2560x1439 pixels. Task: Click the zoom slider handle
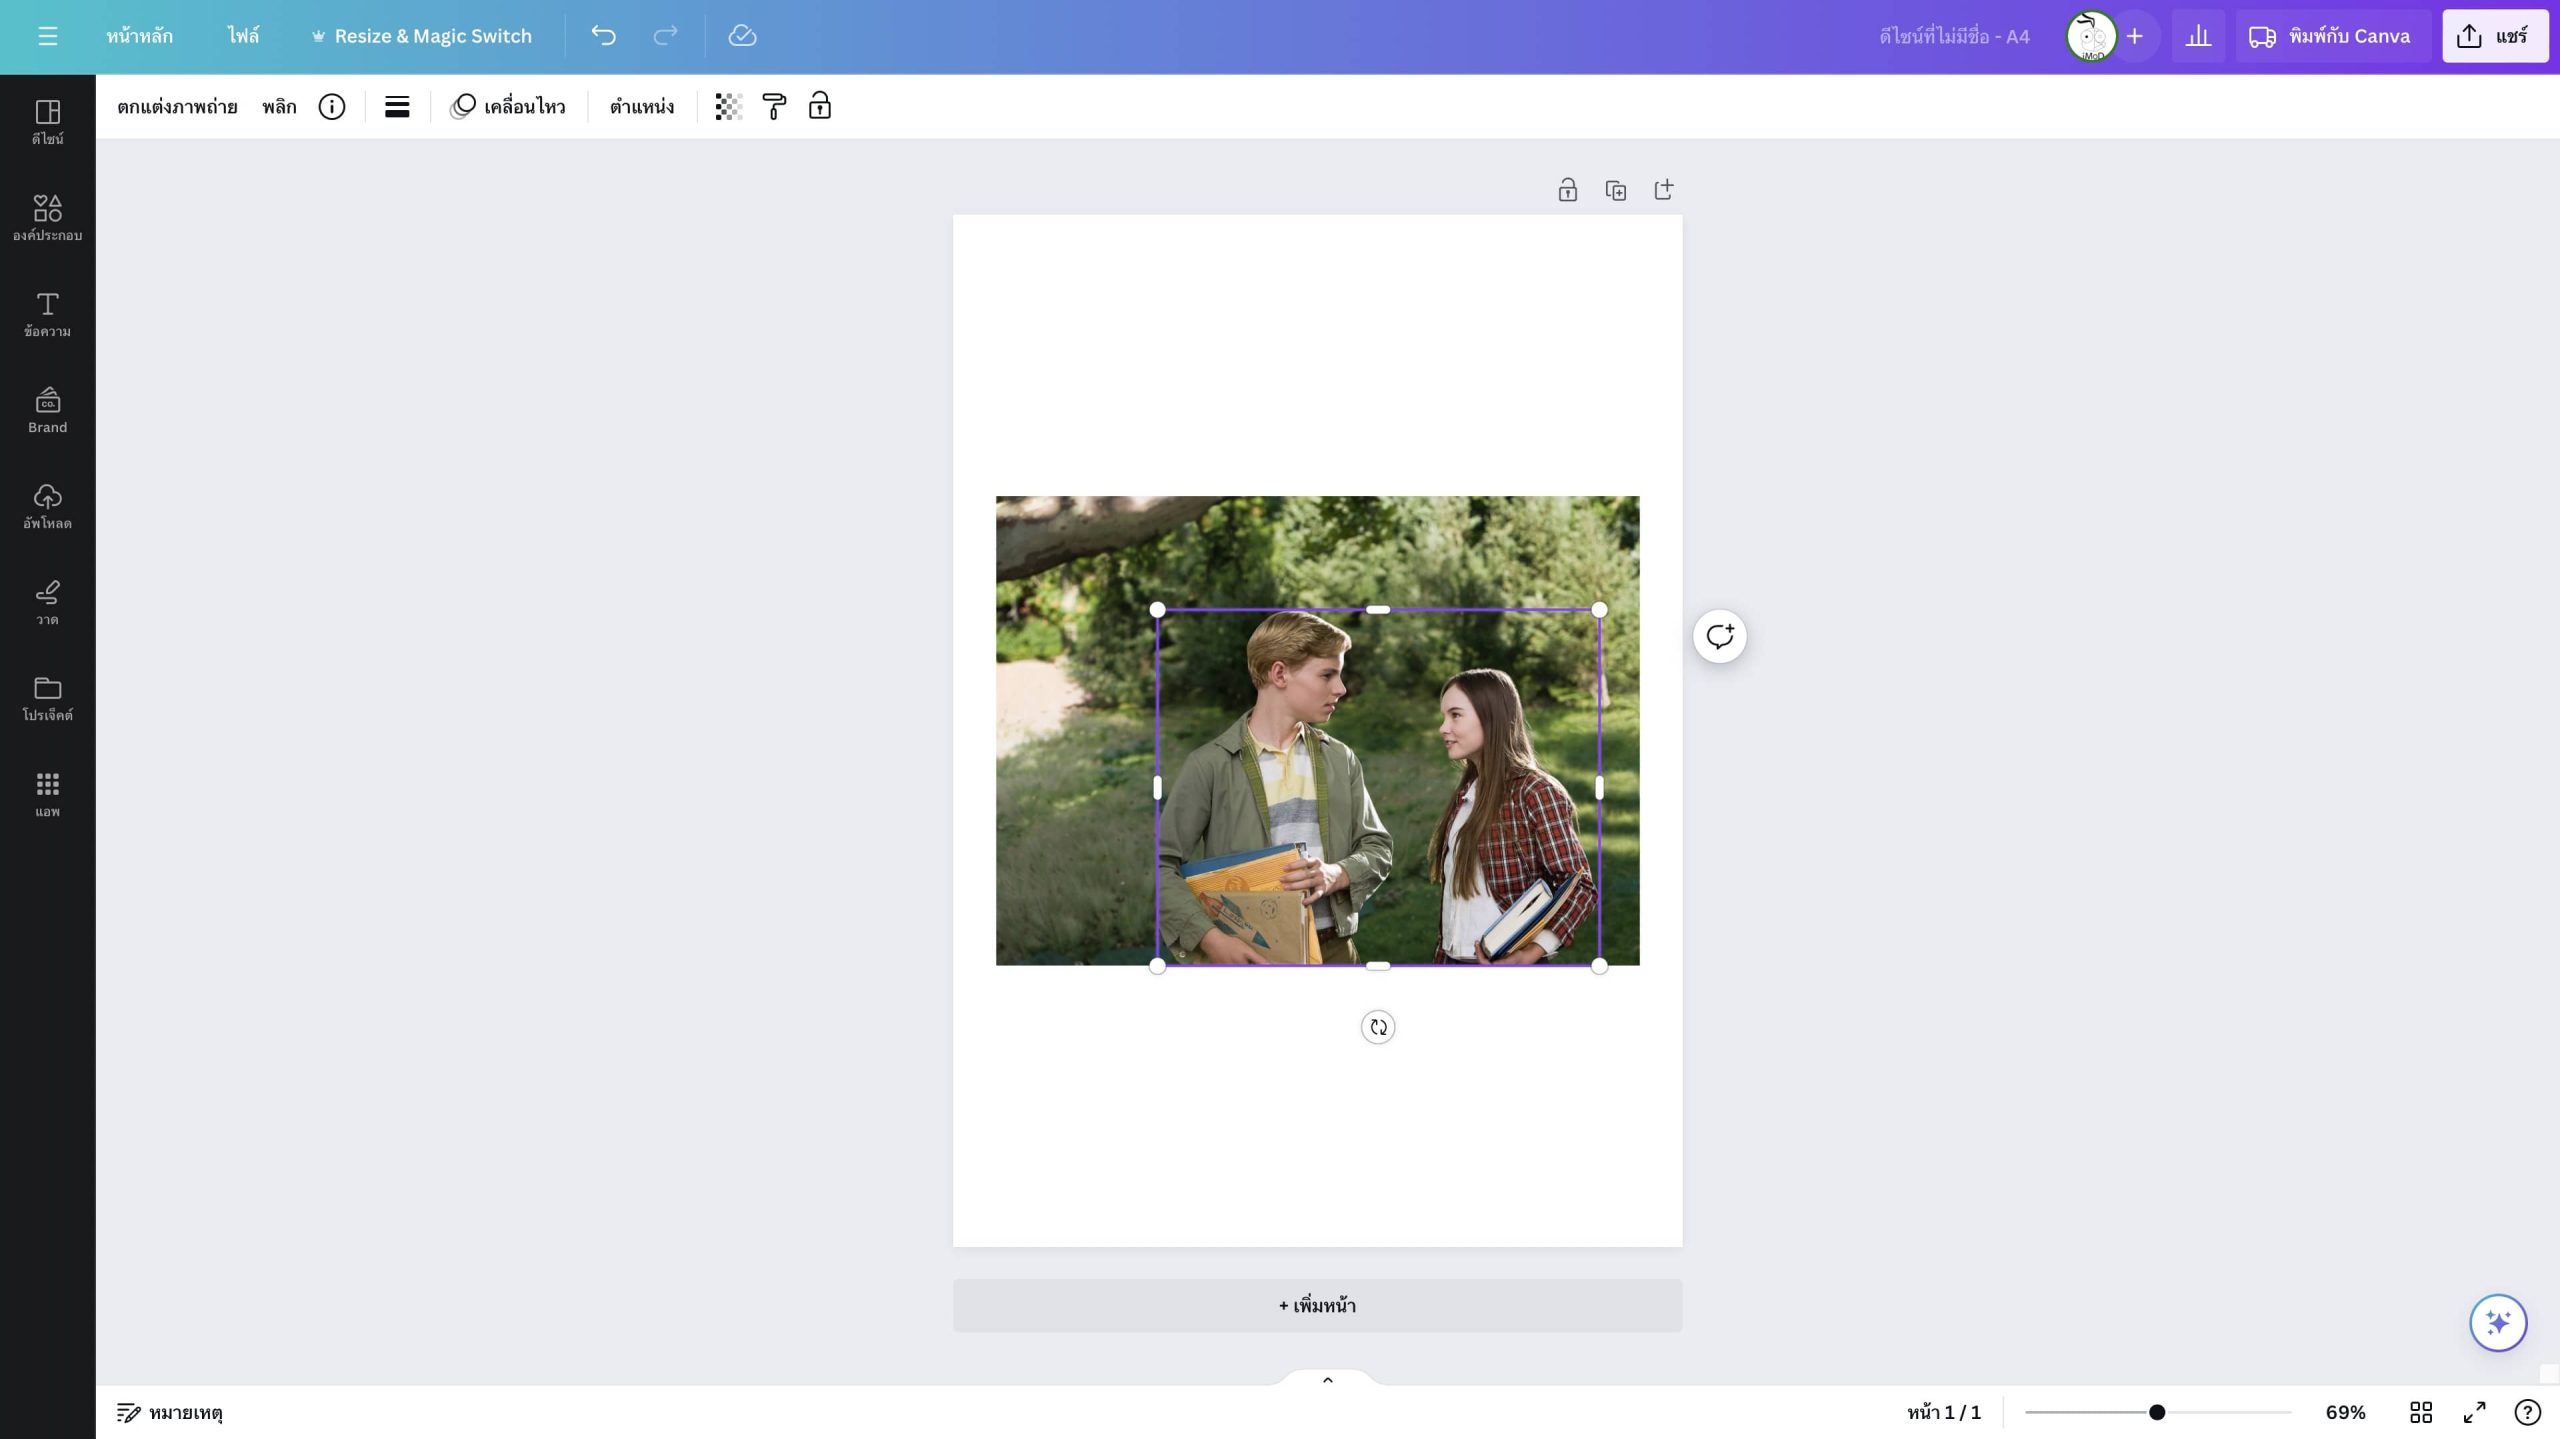pyautogui.click(x=2157, y=1412)
